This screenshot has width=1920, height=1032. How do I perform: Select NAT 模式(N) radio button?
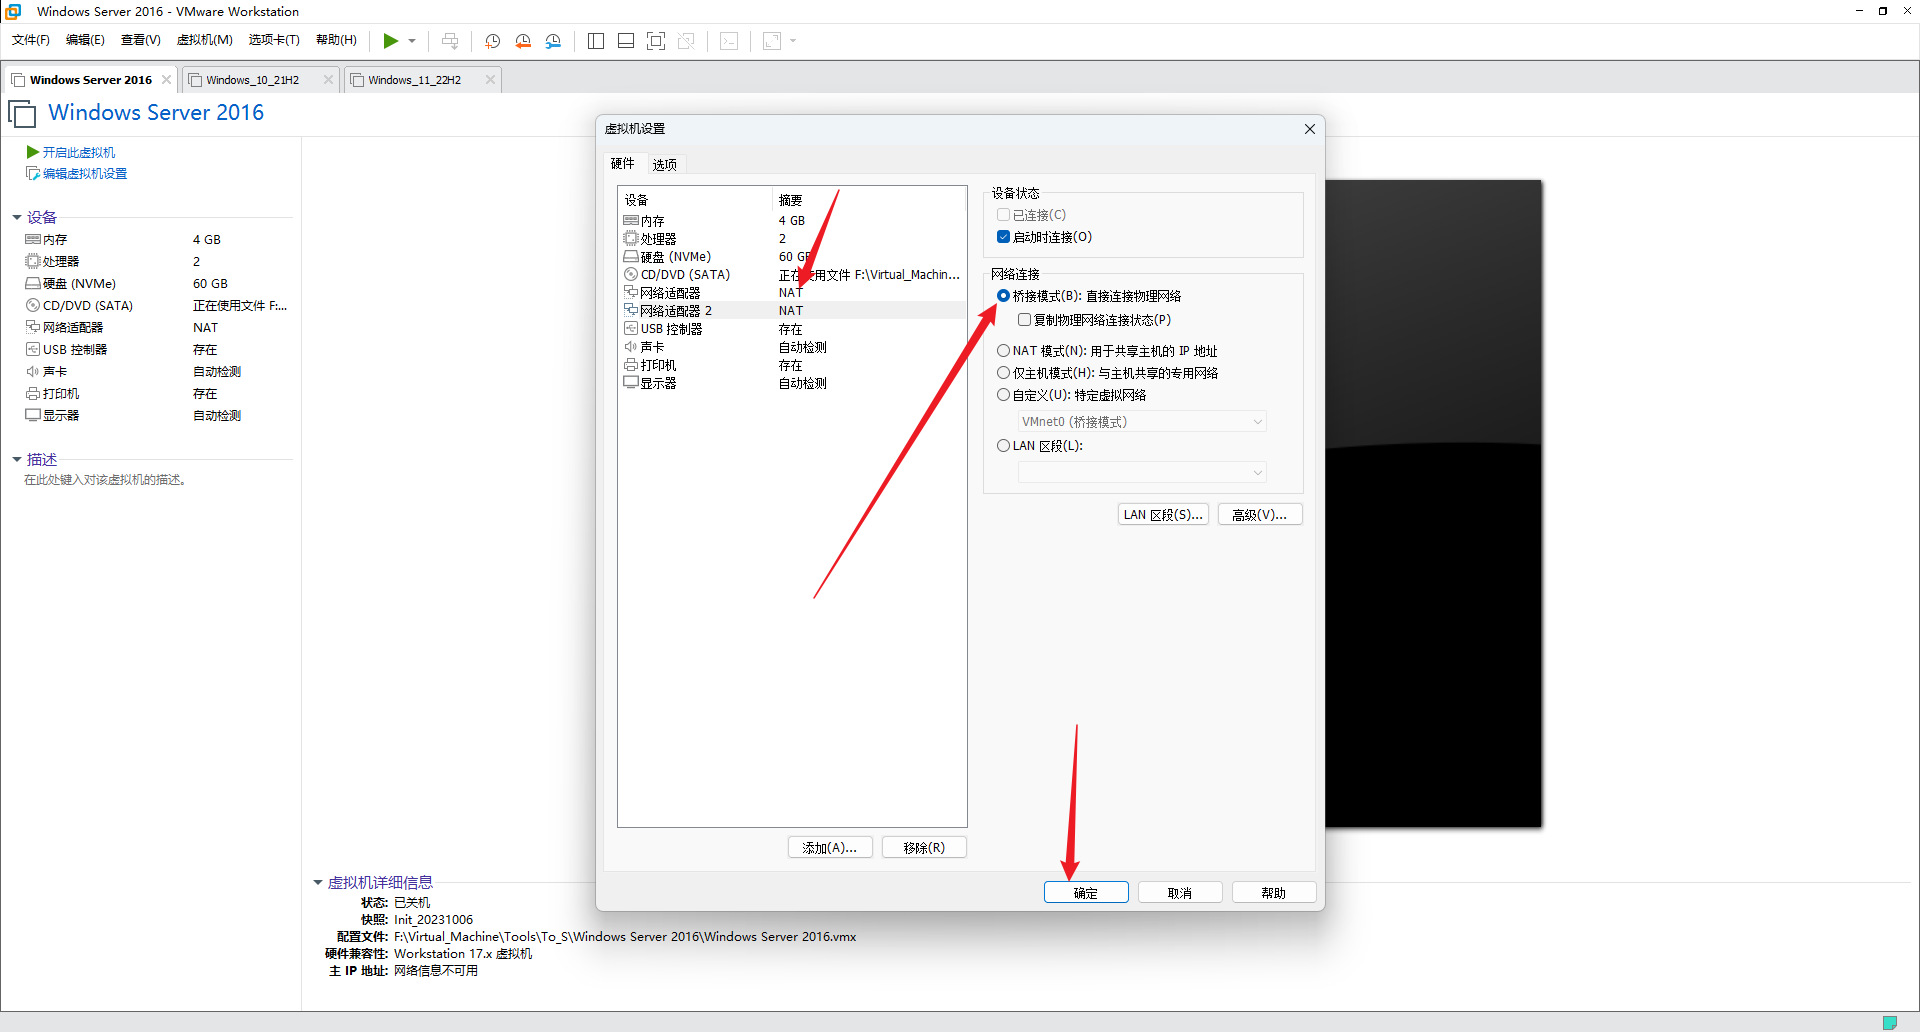1003,351
